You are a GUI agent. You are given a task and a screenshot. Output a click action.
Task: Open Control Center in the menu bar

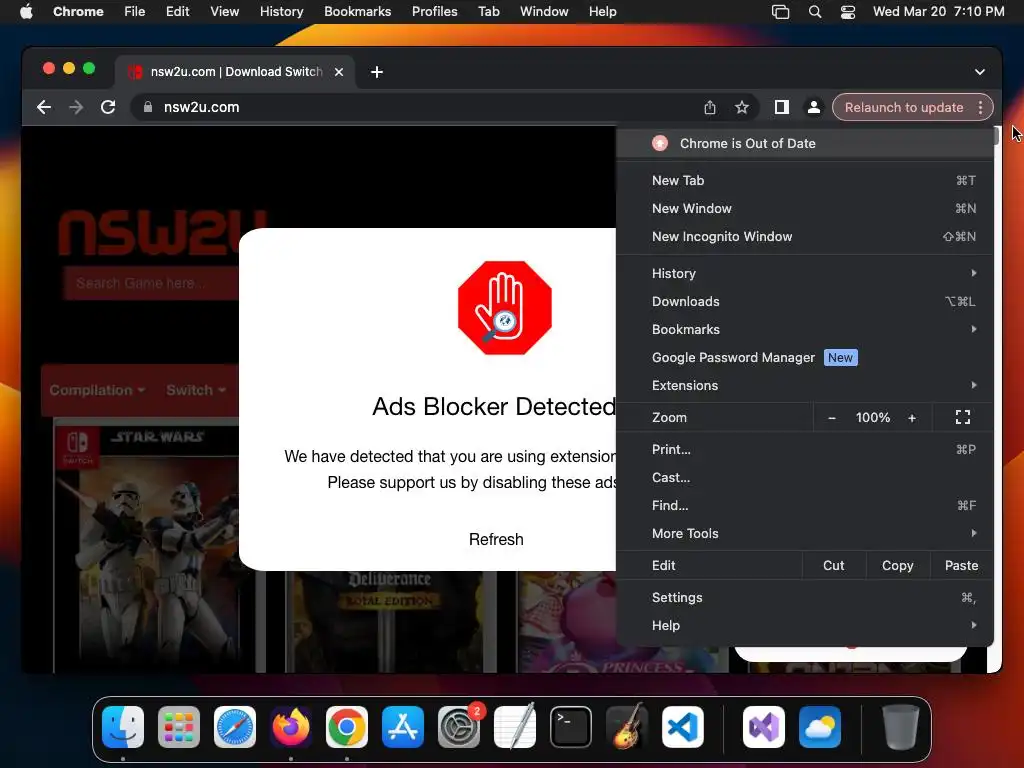point(848,12)
